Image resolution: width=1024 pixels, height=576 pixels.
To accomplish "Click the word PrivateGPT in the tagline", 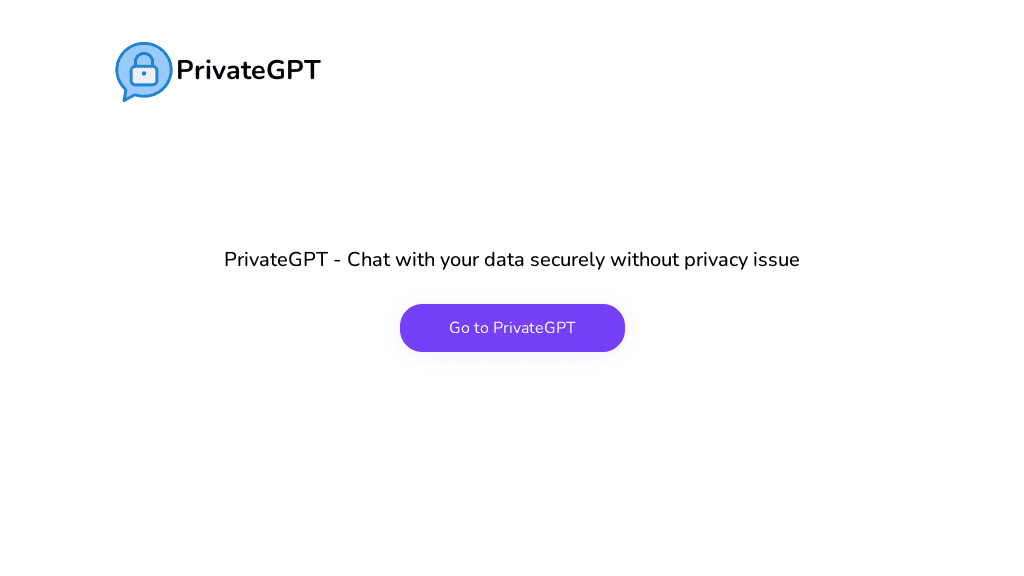I will tap(276, 259).
